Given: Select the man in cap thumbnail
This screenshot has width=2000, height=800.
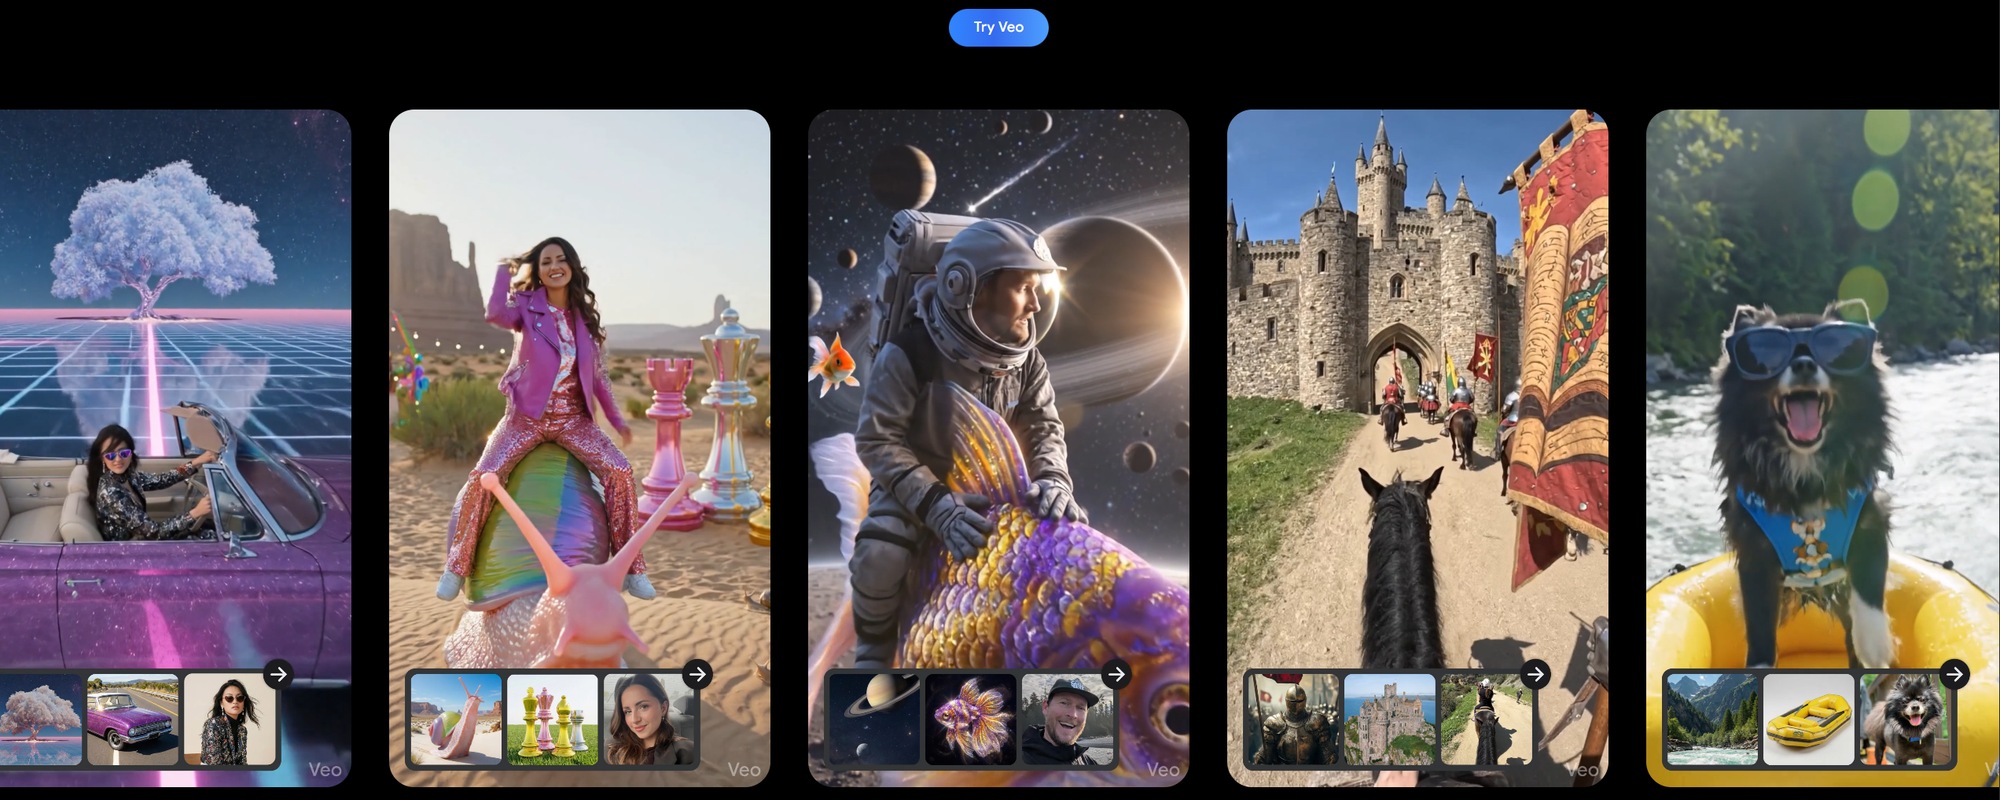Looking at the screenshot, I should (1067, 719).
